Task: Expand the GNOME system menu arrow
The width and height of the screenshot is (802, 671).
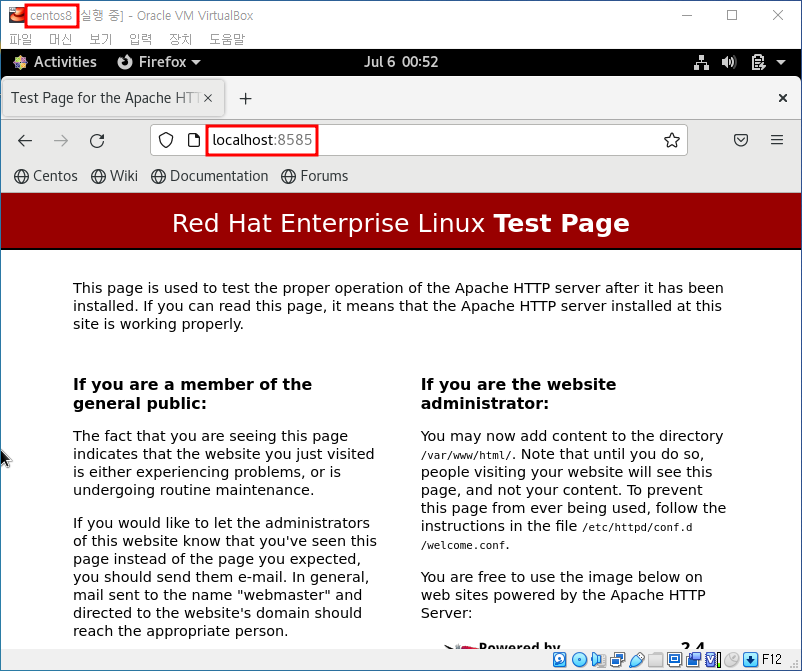Action: coord(781,62)
